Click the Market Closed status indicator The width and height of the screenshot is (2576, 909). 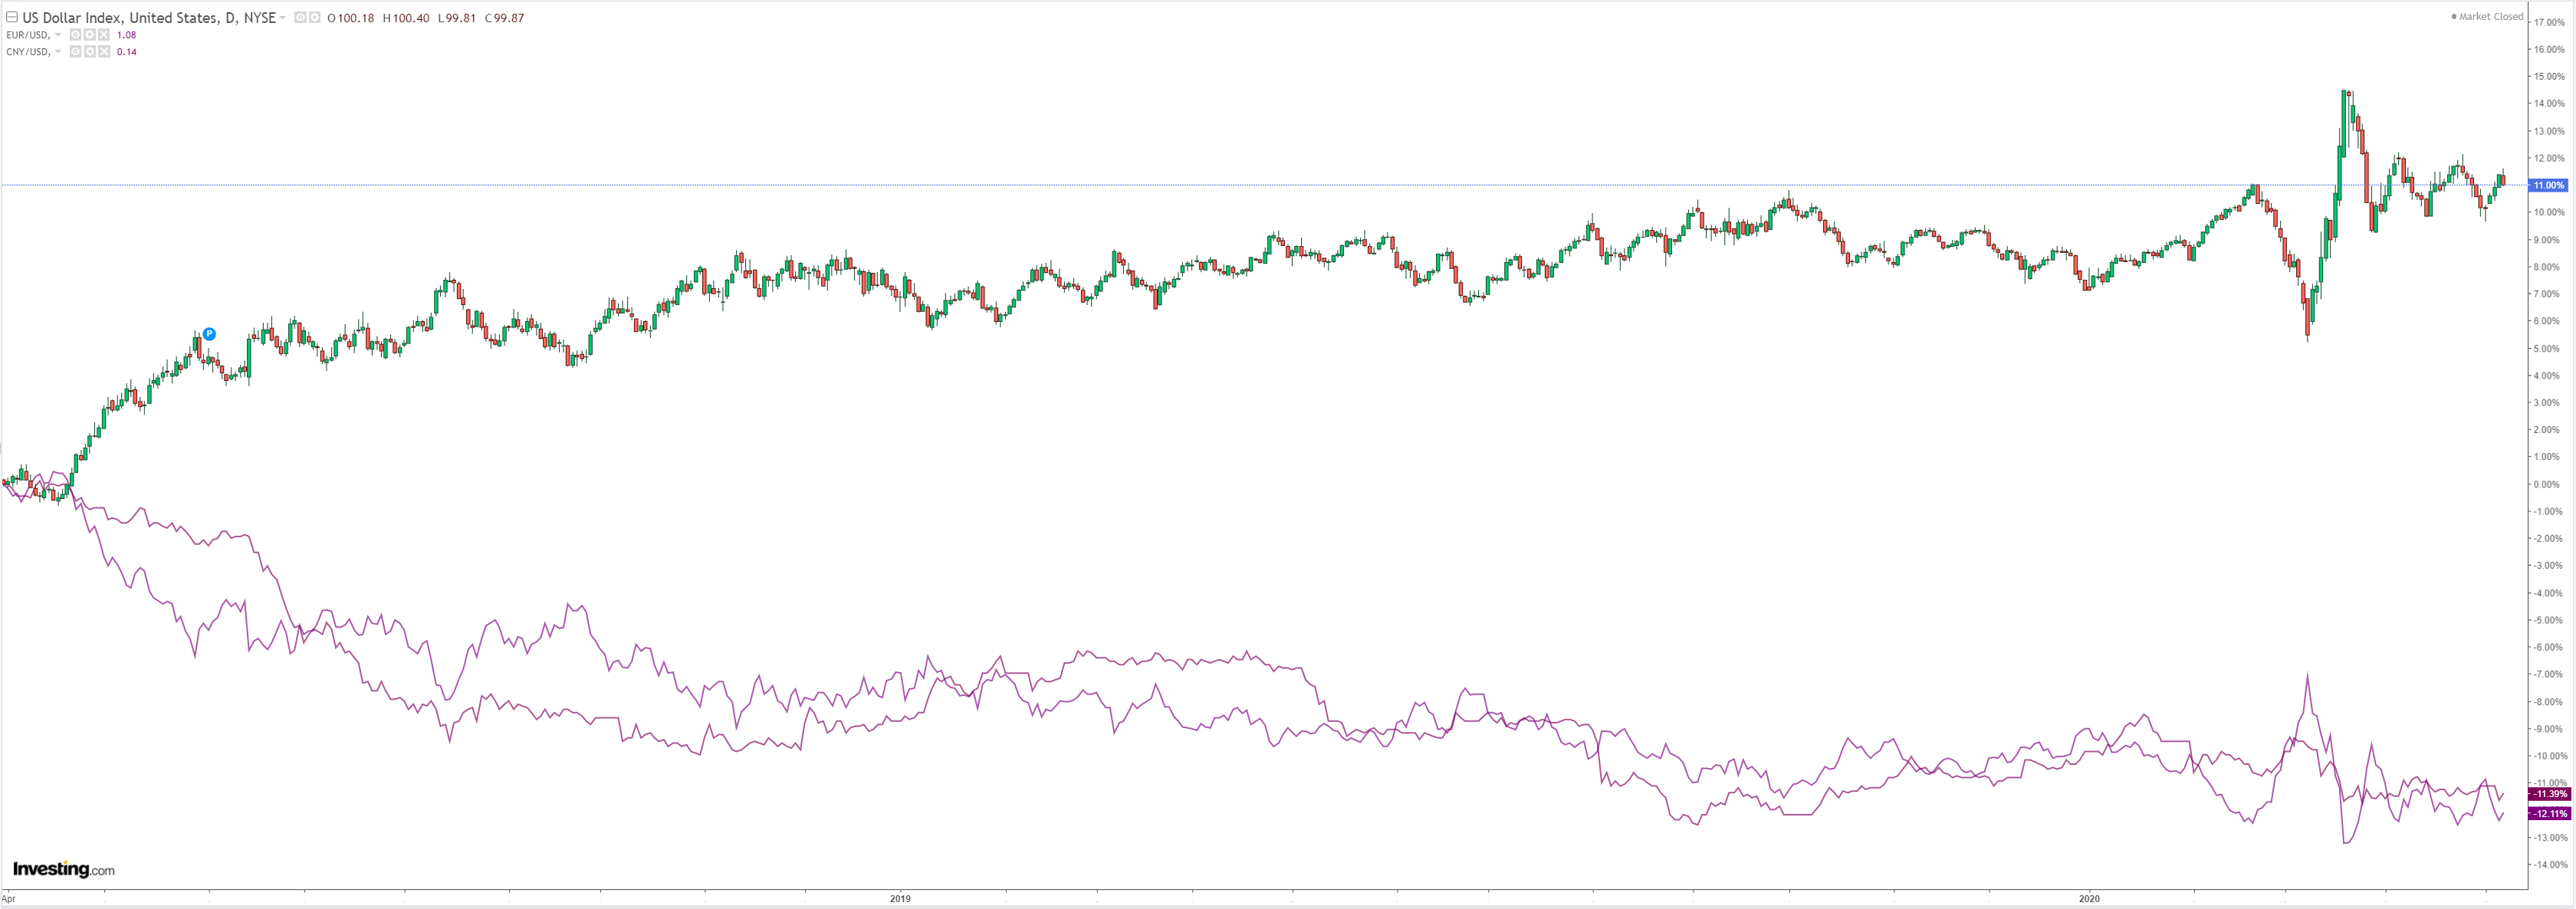[x=2486, y=16]
